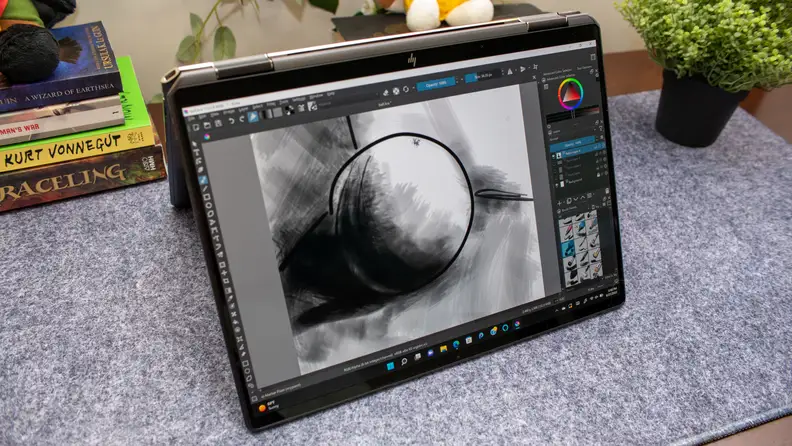Open the fill pattern chooser in the toolbar
The image size is (792, 446).
pos(278,113)
